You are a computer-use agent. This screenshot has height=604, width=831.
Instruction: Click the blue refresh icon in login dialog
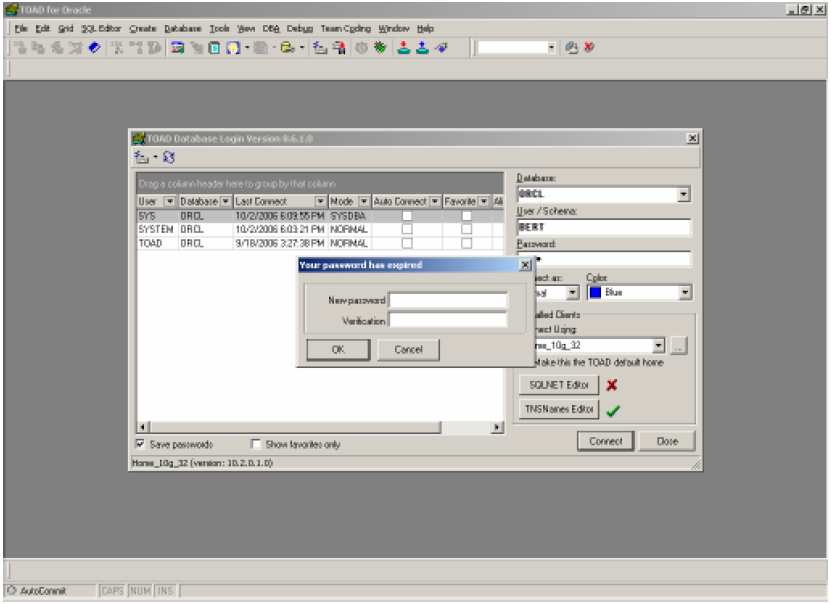(x=169, y=157)
